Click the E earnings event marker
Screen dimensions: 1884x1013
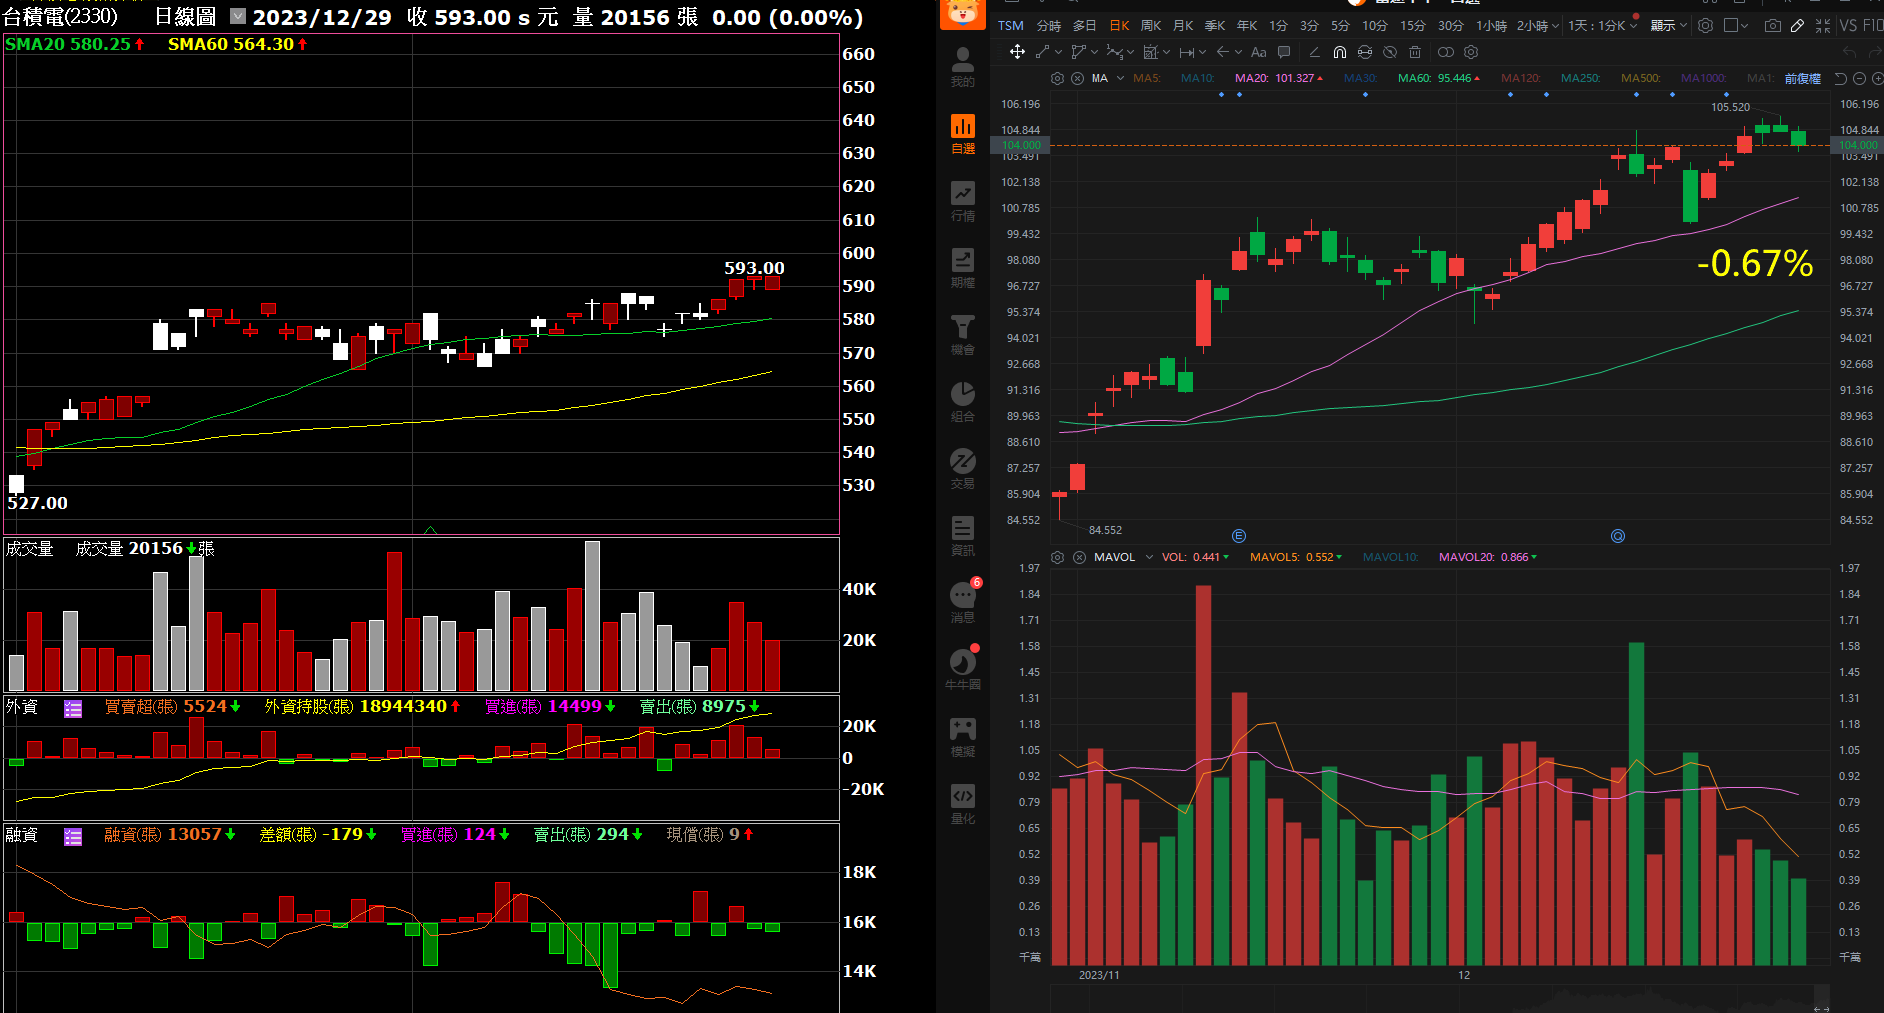[1239, 536]
